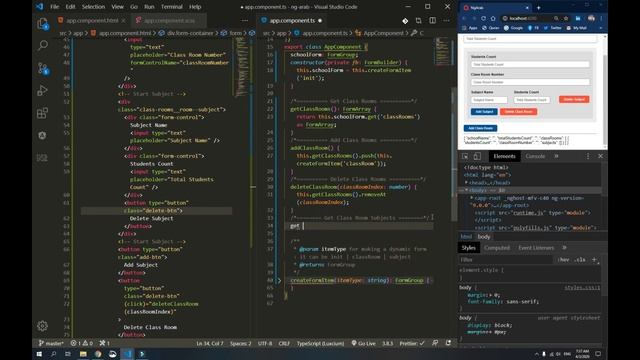Switch to the DevTools Console tab
This screenshot has height=360, width=640.
click(535, 156)
